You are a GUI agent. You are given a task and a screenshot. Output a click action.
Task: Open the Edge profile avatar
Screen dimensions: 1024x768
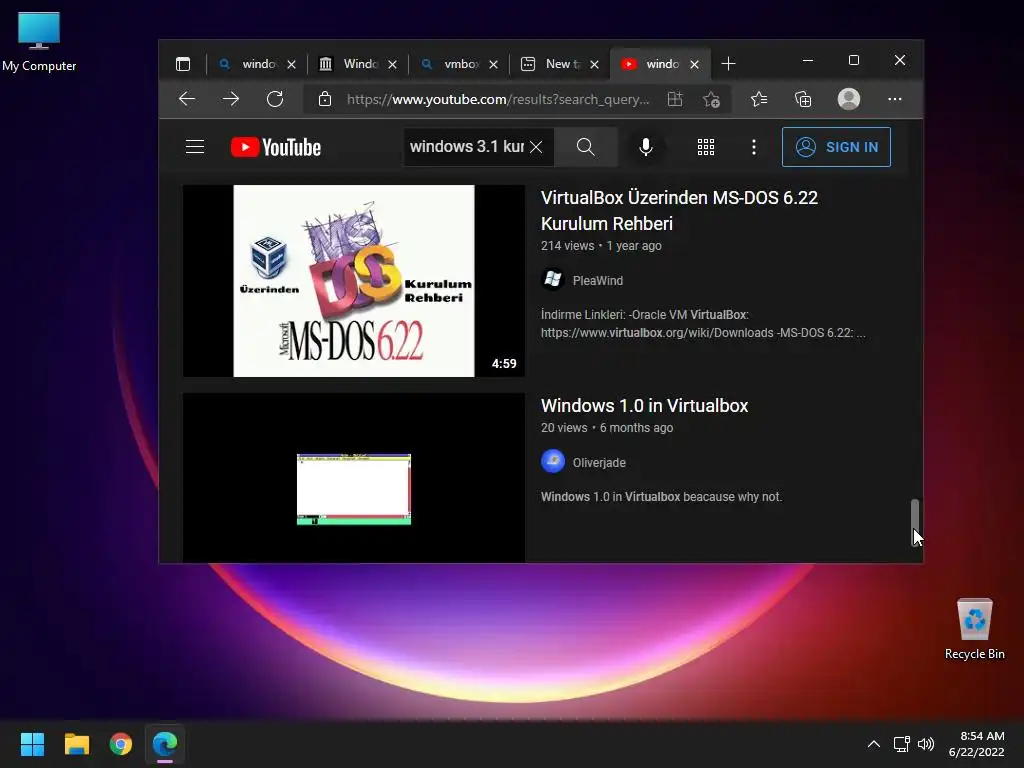click(848, 99)
